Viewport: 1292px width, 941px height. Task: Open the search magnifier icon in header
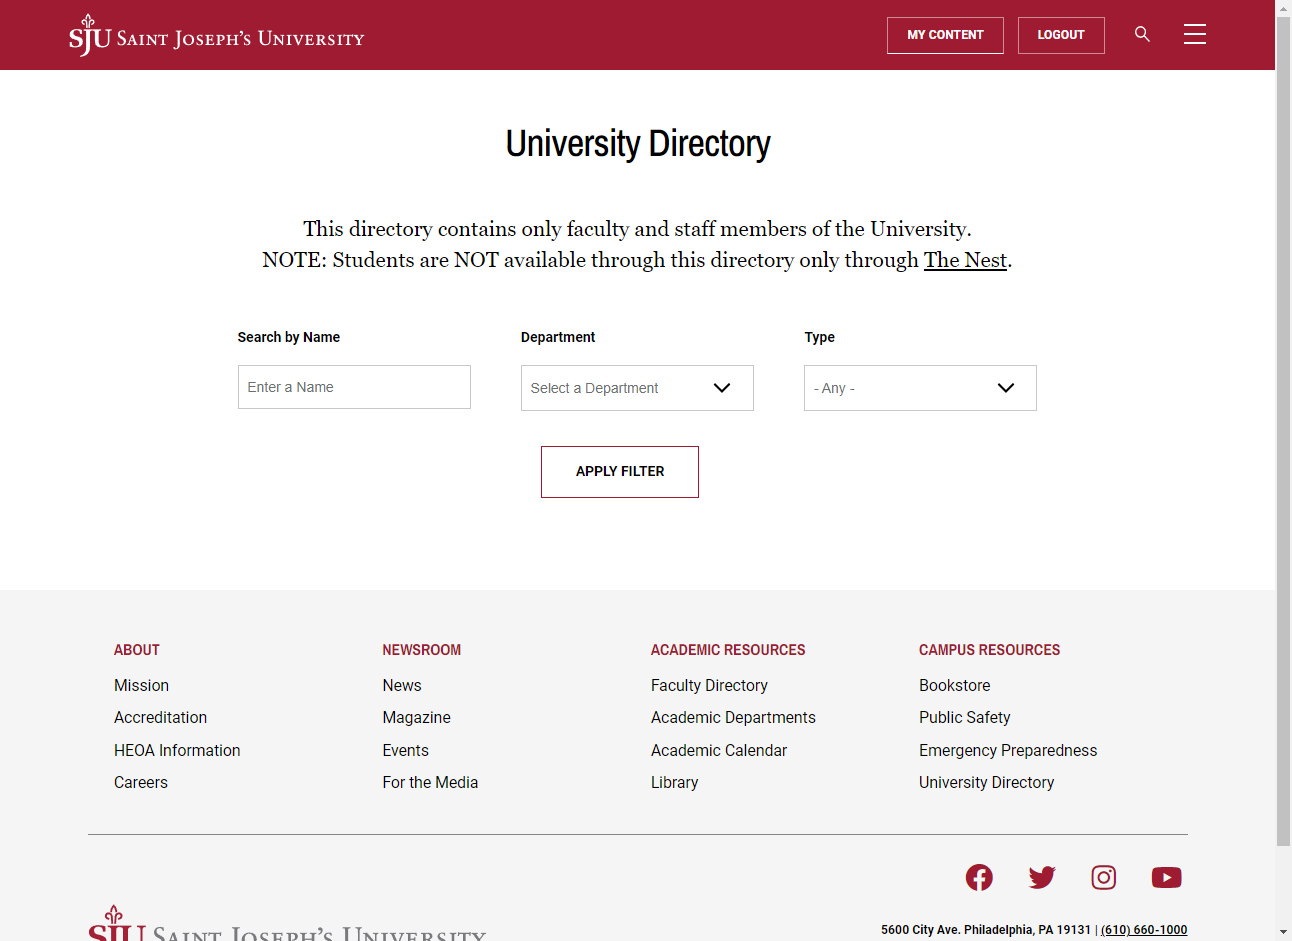(x=1142, y=34)
